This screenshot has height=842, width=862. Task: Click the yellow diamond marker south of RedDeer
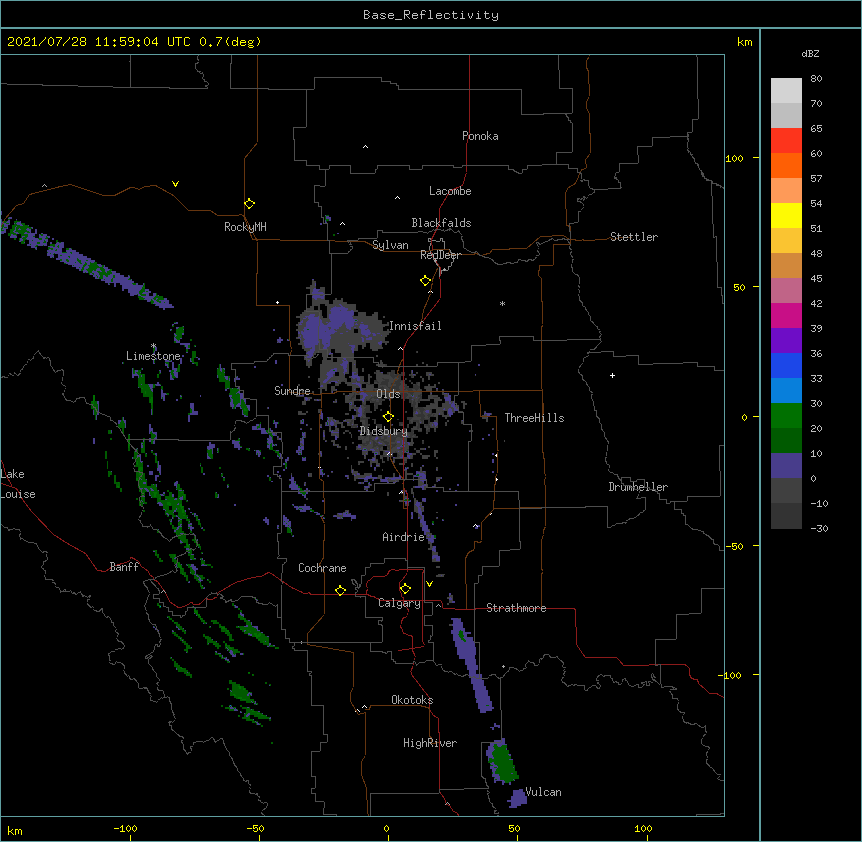pyautogui.click(x=425, y=281)
